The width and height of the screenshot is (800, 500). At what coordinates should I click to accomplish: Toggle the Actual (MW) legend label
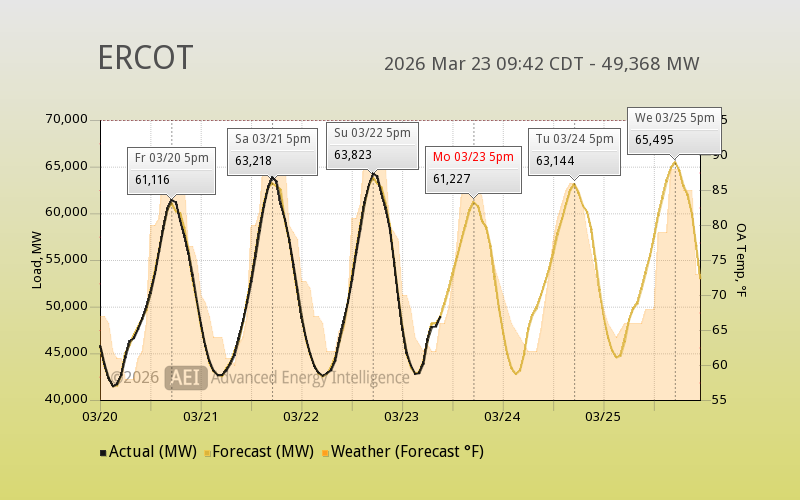[x=151, y=452]
